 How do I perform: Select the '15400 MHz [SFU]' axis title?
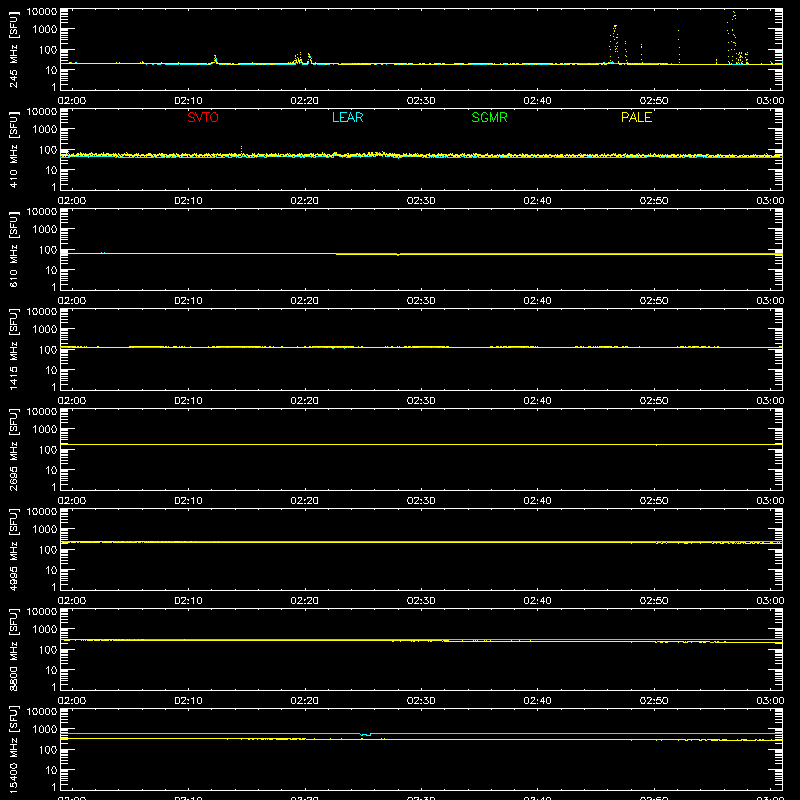pos(13,749)
